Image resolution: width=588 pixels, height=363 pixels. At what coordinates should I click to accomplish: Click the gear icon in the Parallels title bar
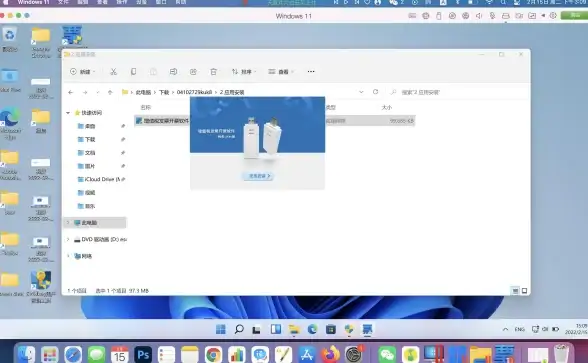553,16
